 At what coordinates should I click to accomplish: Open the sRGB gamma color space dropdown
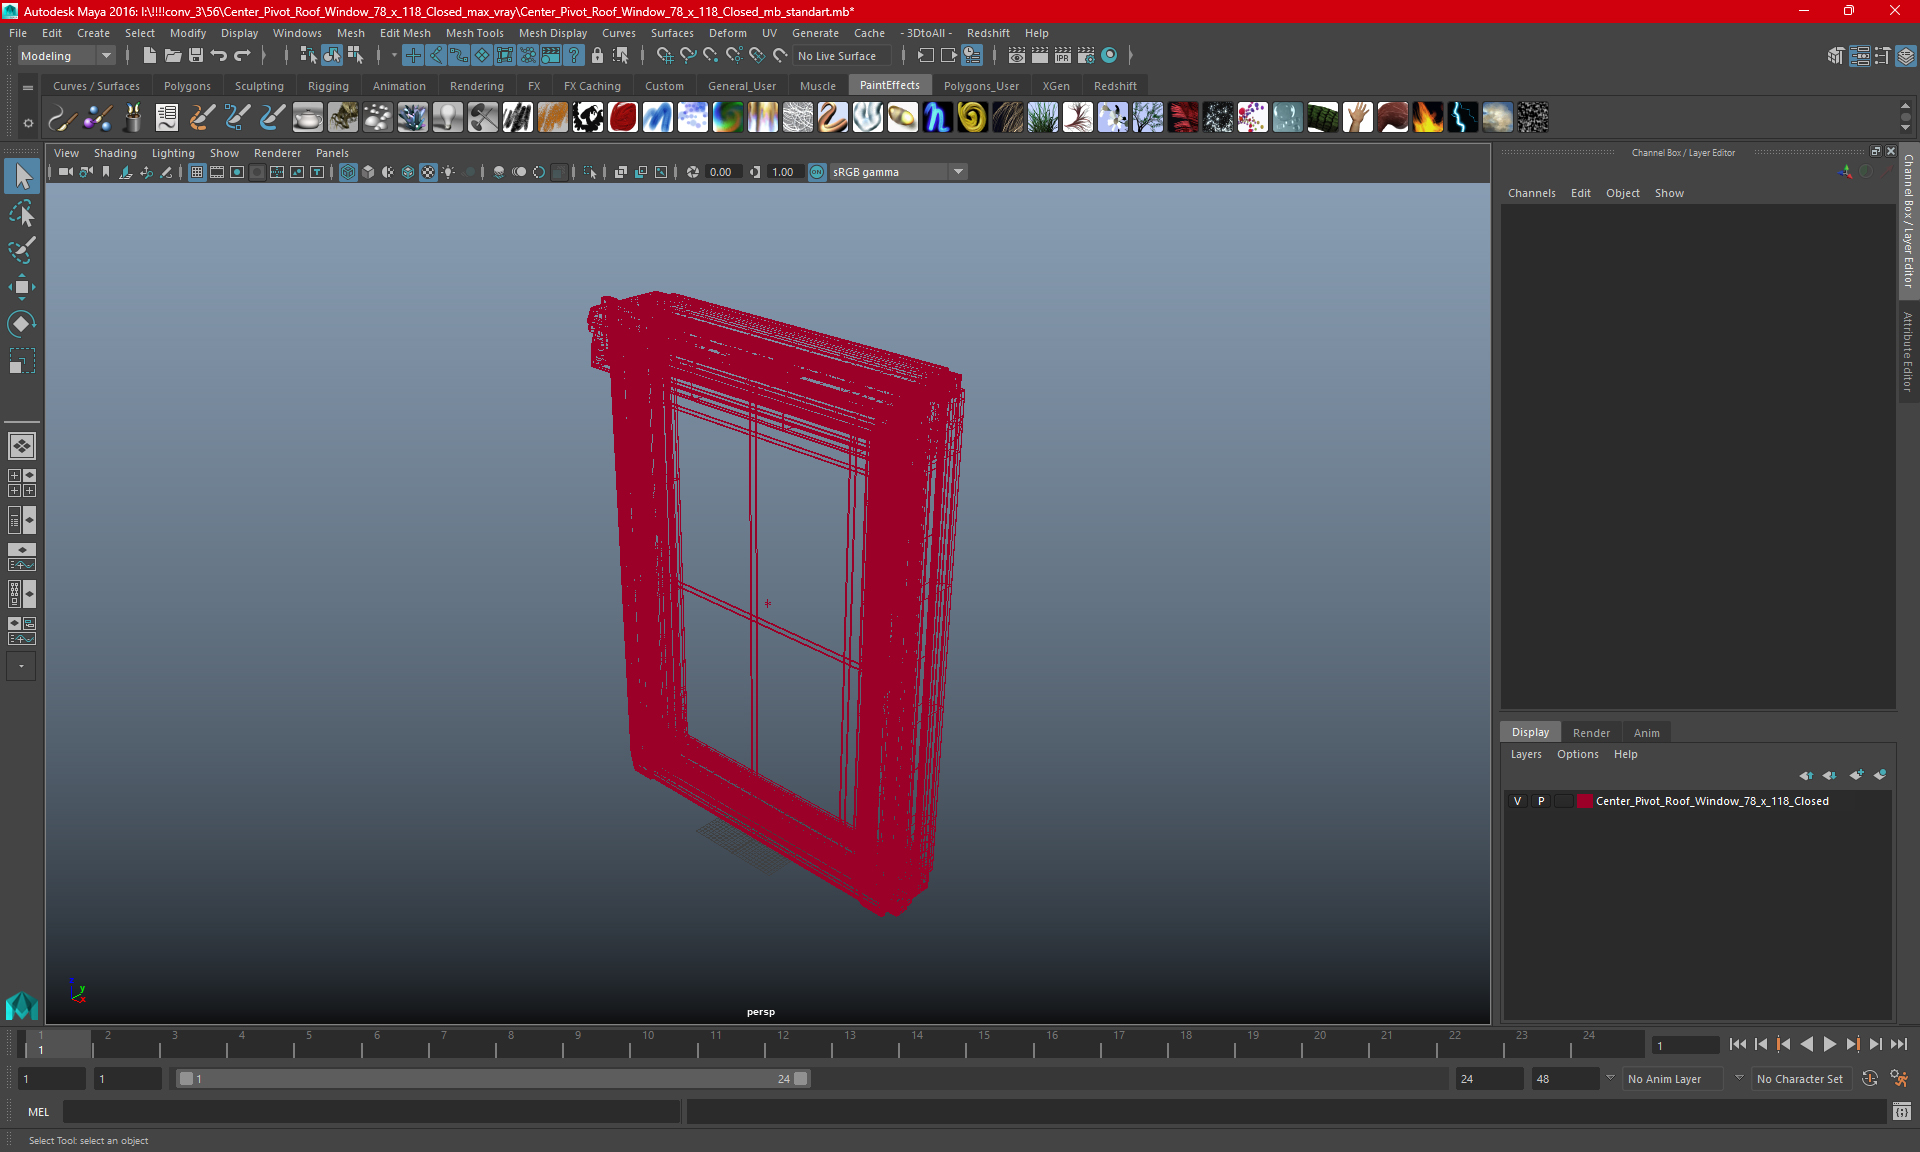(898, 172)
